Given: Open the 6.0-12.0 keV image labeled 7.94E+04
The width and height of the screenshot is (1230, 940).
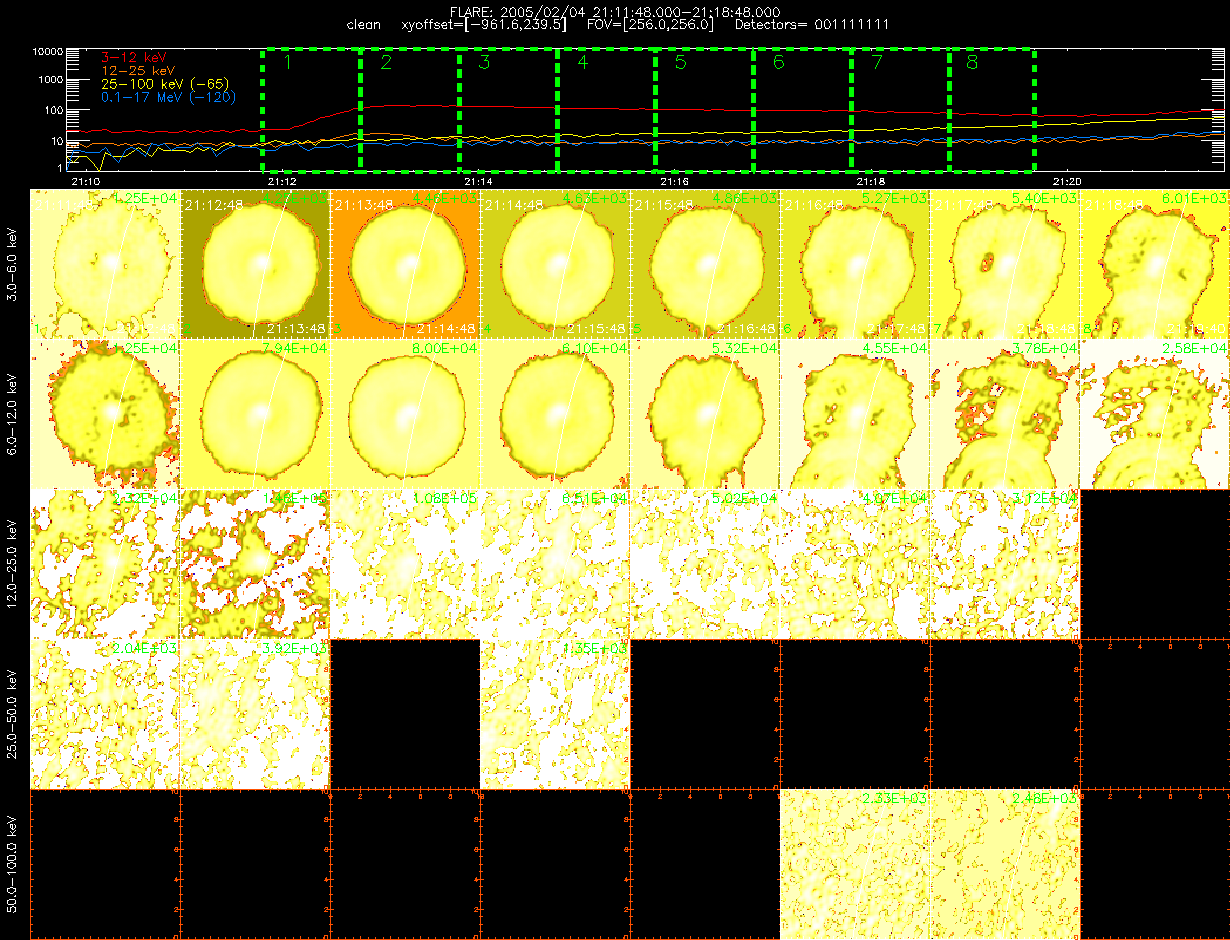Looking at the screenshot, I should pyautogui.click(x=255, y=413).
